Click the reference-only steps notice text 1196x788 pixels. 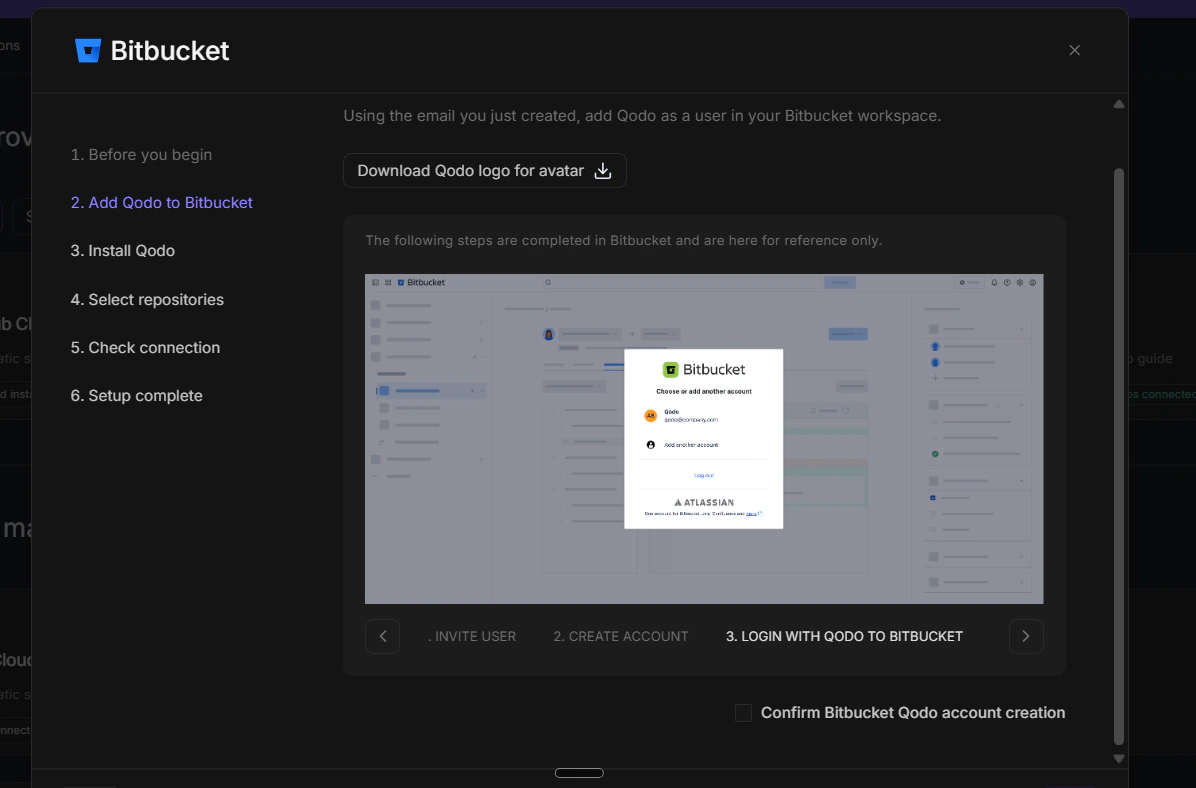[x=623, y=240]
